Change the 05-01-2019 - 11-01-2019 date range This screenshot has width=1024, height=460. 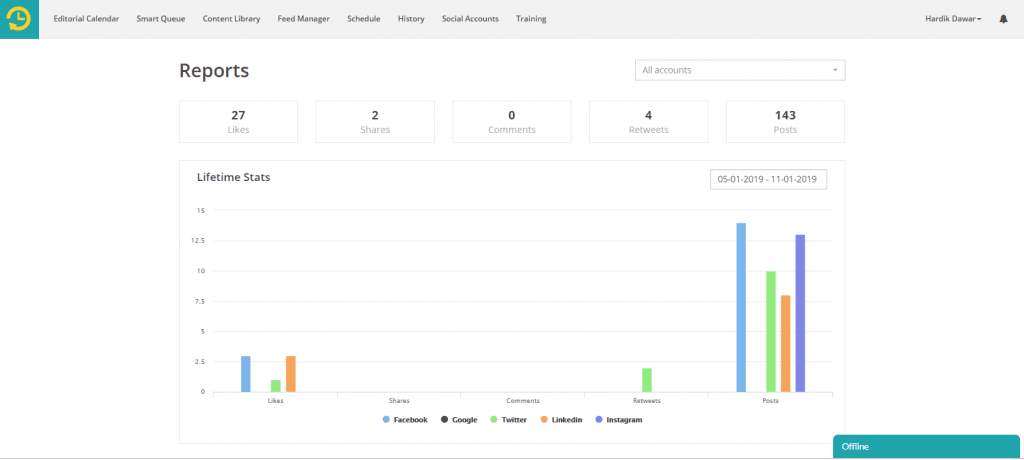click(768, 179)
